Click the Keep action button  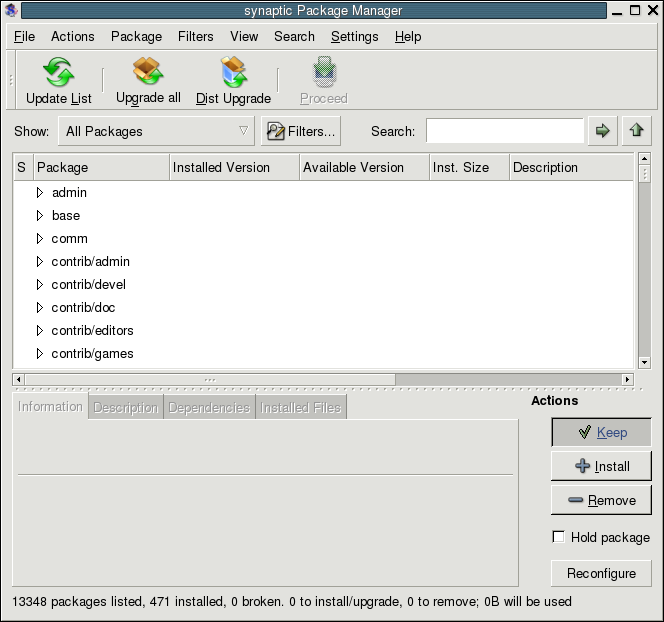[x=601, y=432]
